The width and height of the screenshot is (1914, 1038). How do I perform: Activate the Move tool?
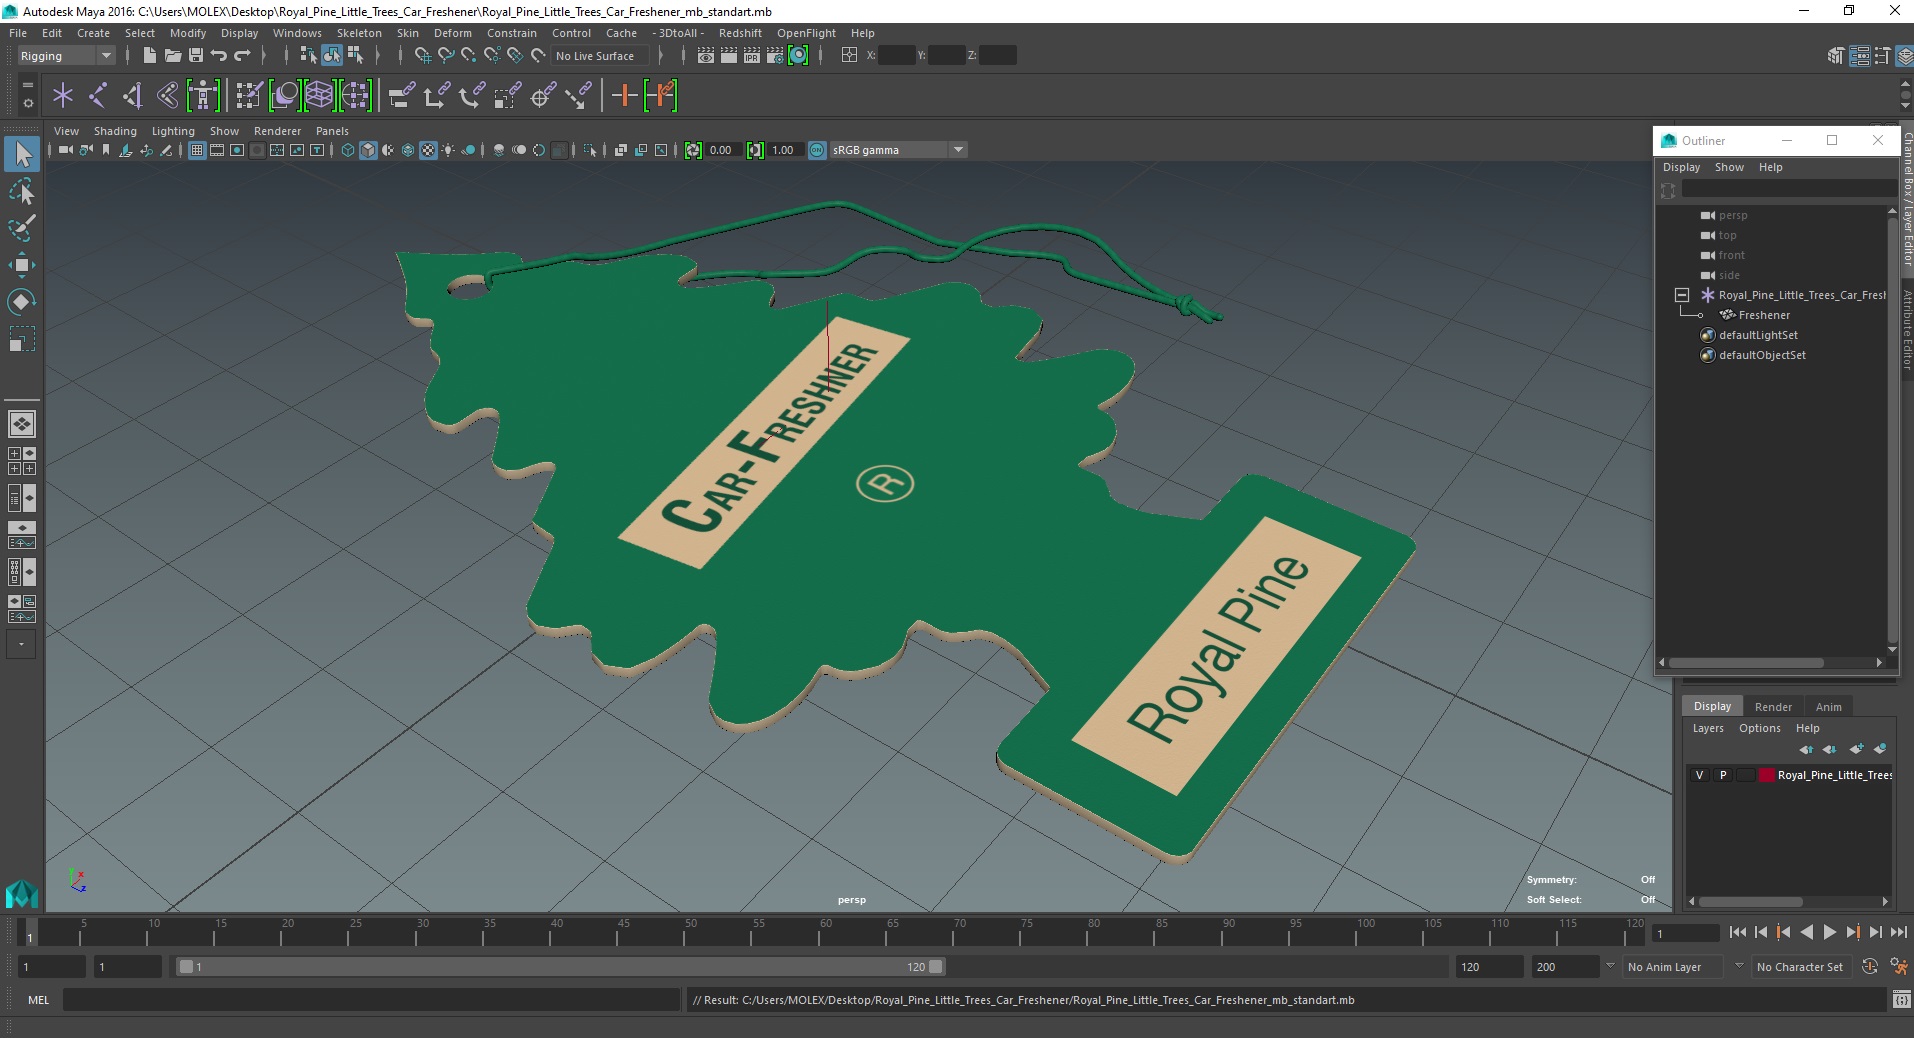22,265
